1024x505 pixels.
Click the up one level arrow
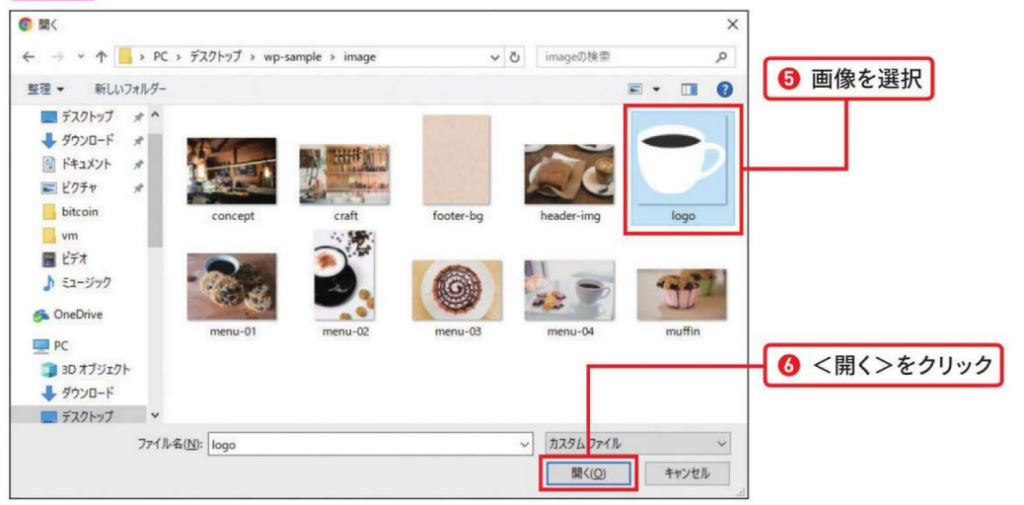coord(100,57)
